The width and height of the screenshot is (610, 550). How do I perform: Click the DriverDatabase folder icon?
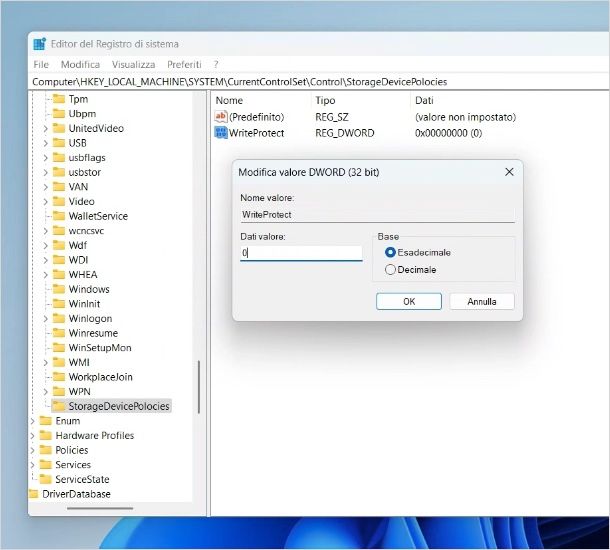pyautogui.click(x=33, y=494)
